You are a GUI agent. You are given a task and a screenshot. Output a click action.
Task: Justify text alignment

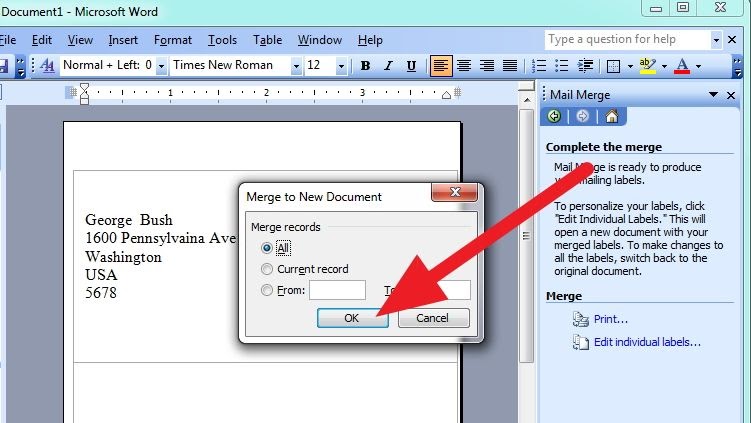pyautogui.click(x=510, y=66)
